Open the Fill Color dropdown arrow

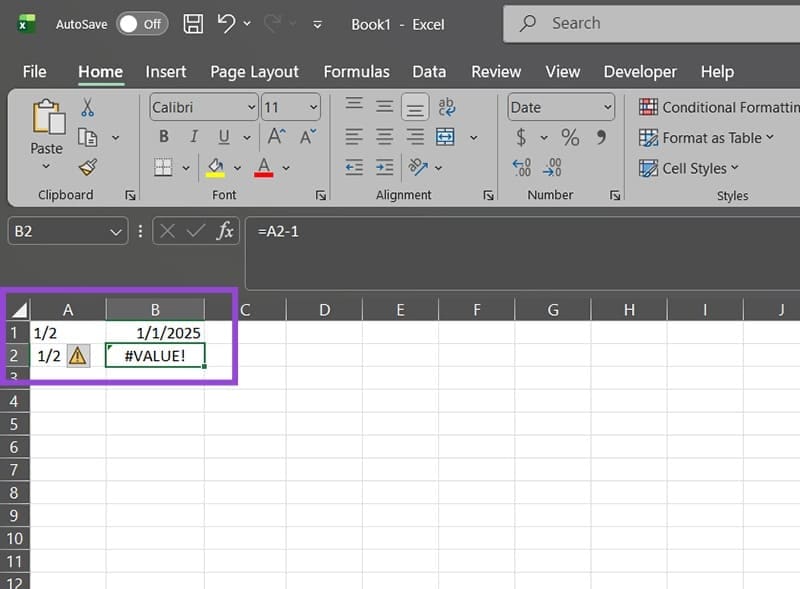[238, 167]
